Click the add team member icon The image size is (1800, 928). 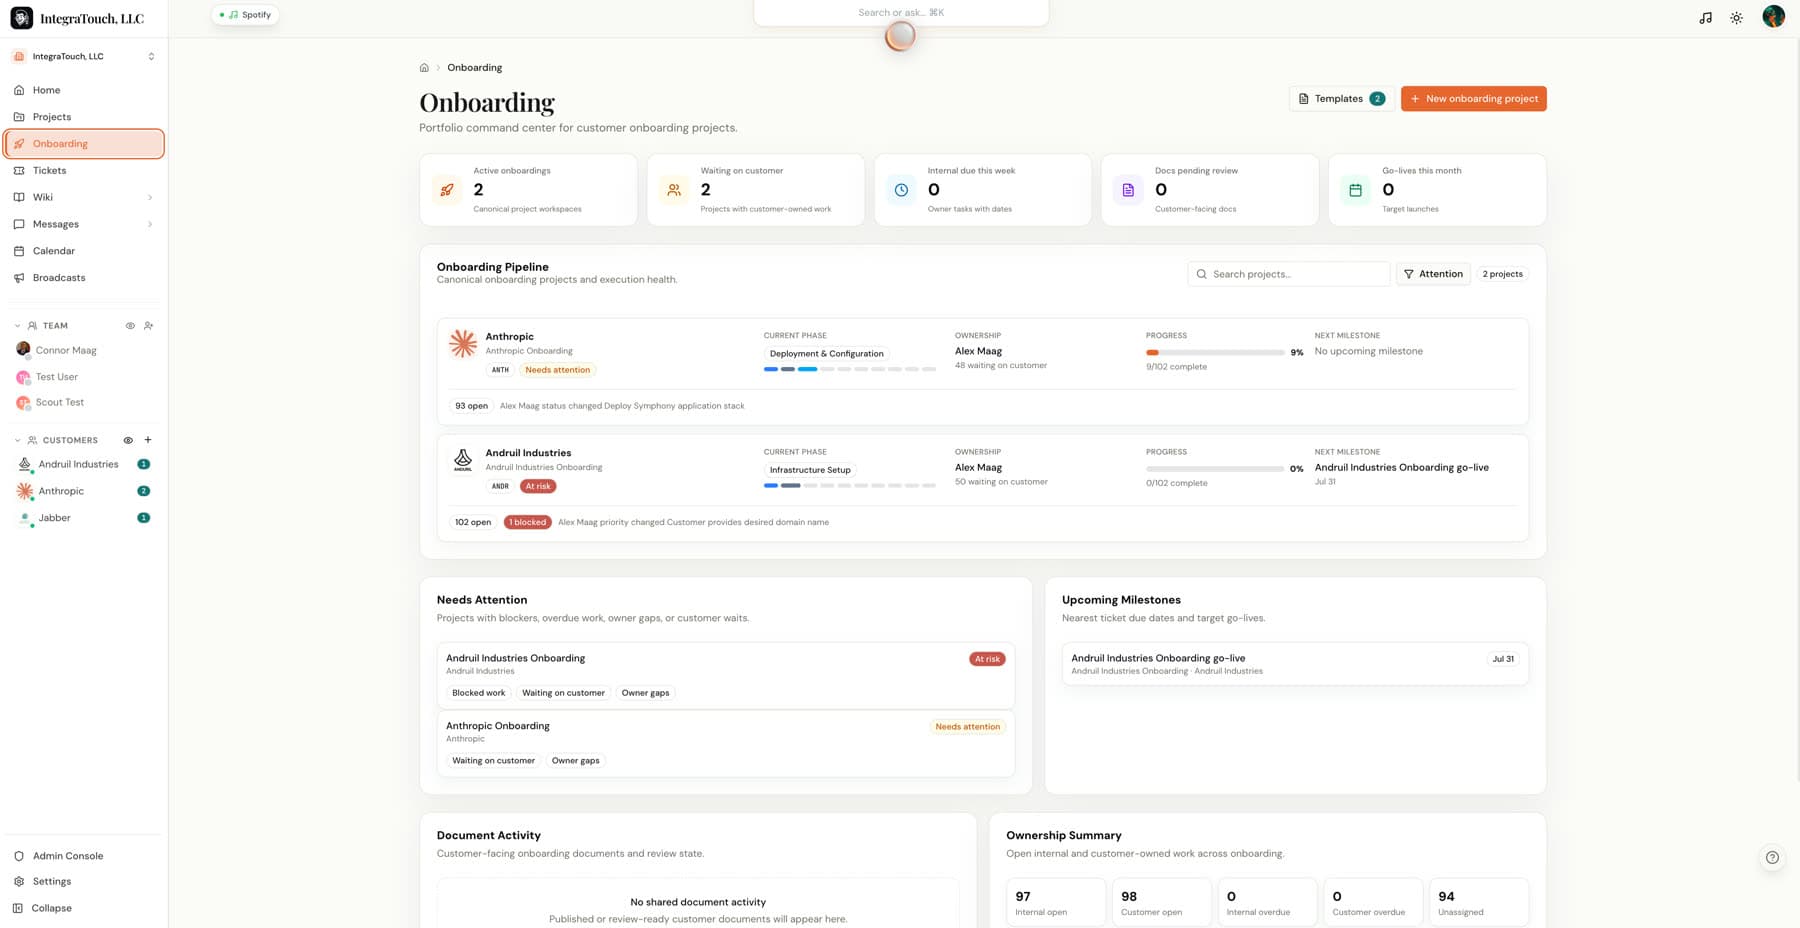(149, 326)
